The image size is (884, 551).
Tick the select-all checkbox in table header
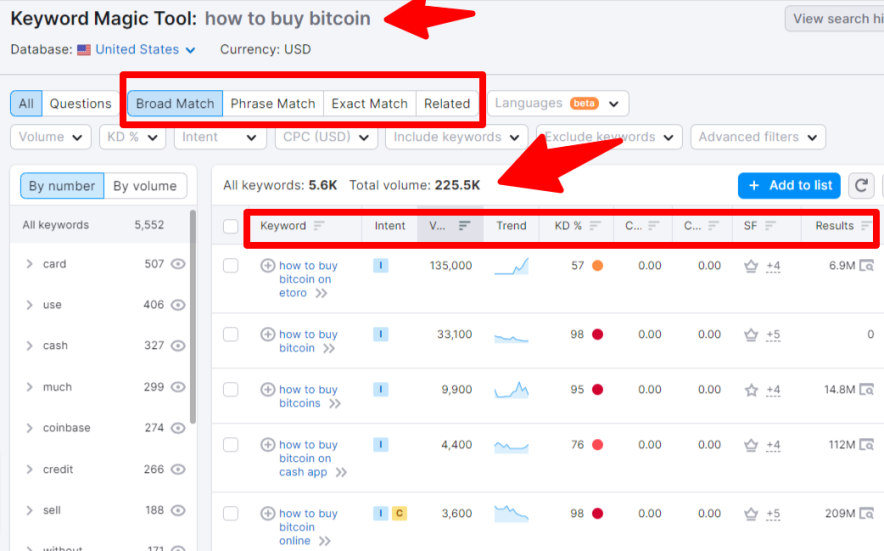pyautogui.click(x=231, y=226)
